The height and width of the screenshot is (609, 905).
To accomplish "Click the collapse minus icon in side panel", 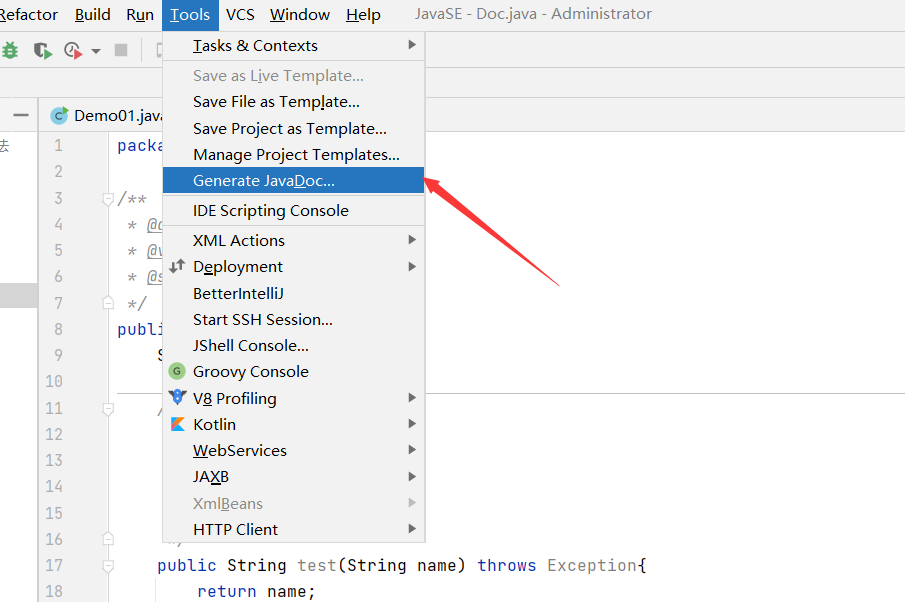I will coord(21,115).
